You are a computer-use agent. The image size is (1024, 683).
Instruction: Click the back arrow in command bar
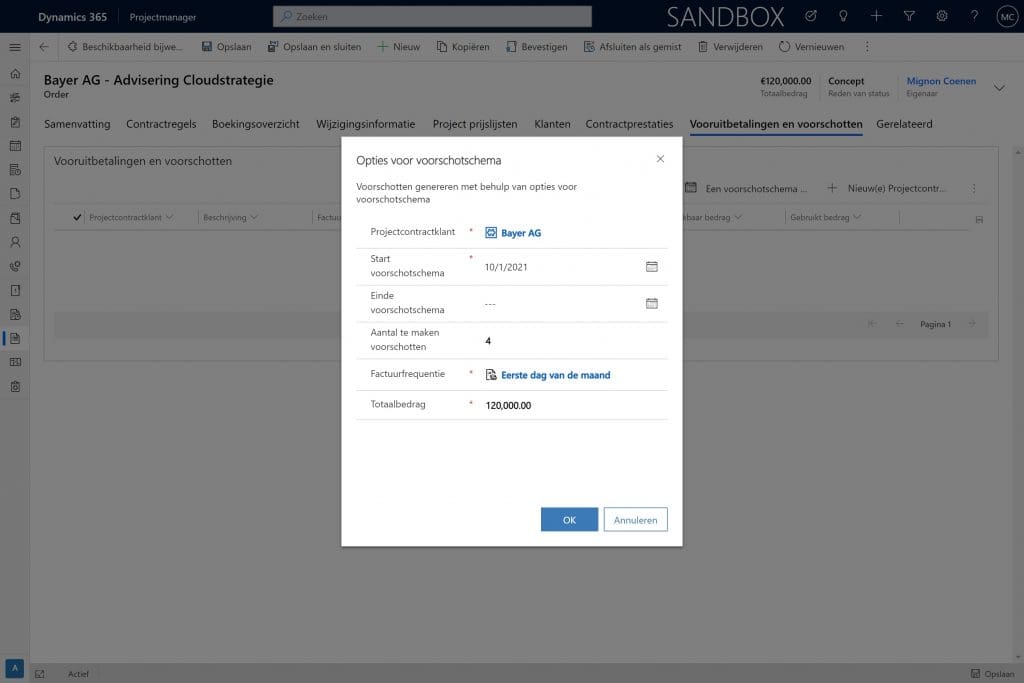pyautogui.click(x=44, y=47)
